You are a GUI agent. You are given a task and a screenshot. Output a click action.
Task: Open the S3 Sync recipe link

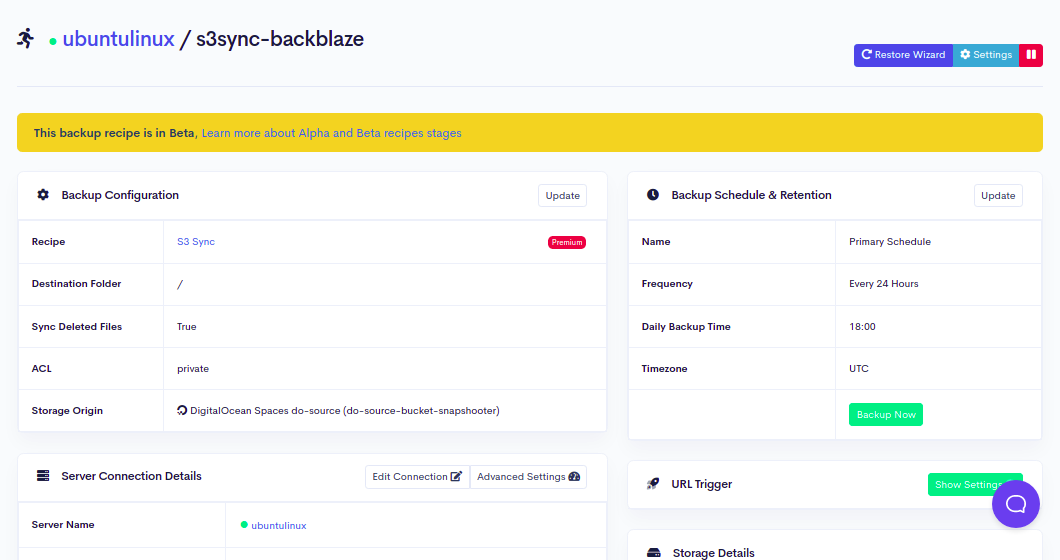(196, 241)
